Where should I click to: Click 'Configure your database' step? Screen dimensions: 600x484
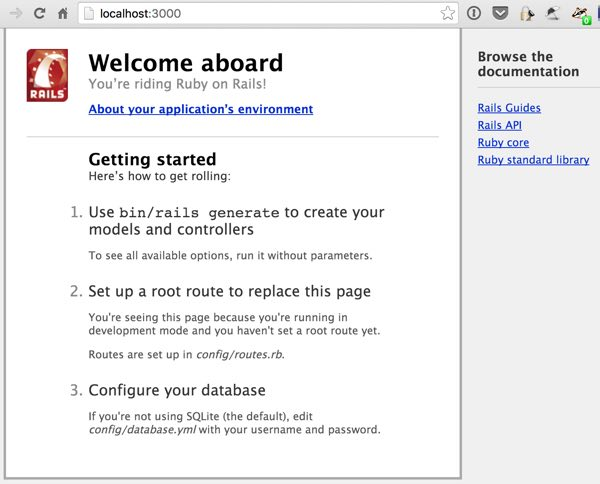tap(177, 390)
